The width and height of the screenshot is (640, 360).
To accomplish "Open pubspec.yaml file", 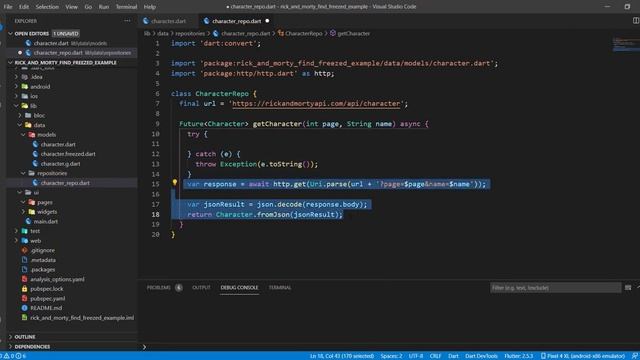I will click(47, 298).
